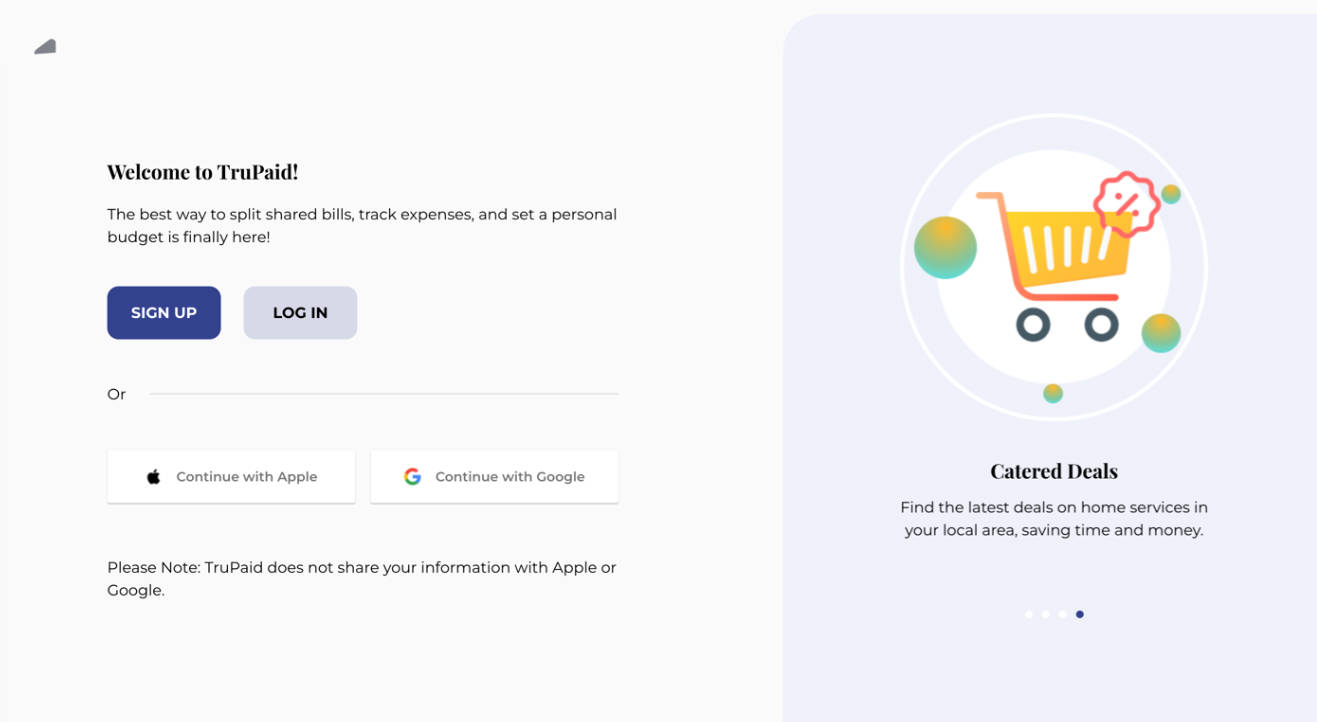Click the green gradient circle beside the cart

click(x=944, y=245)
